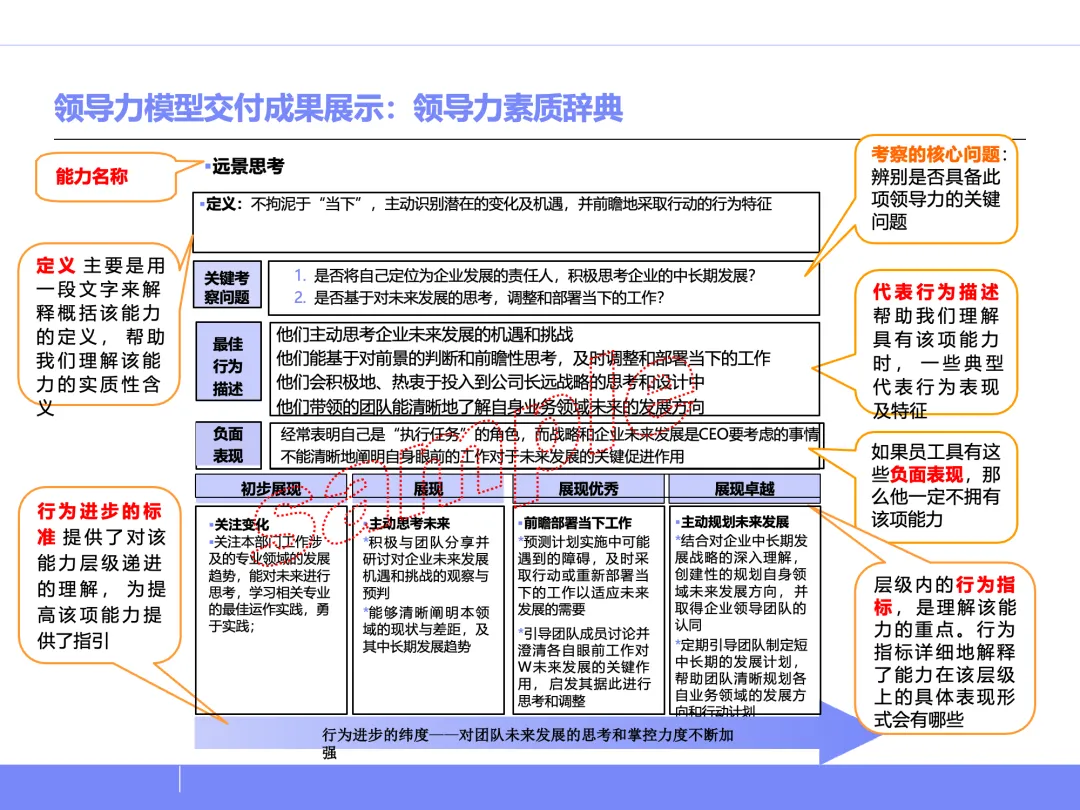Select line 他们主动思考企业未来发展的机遇和挑战
The width and height of the screenshot is (1080, 810).
pos(425,335)
